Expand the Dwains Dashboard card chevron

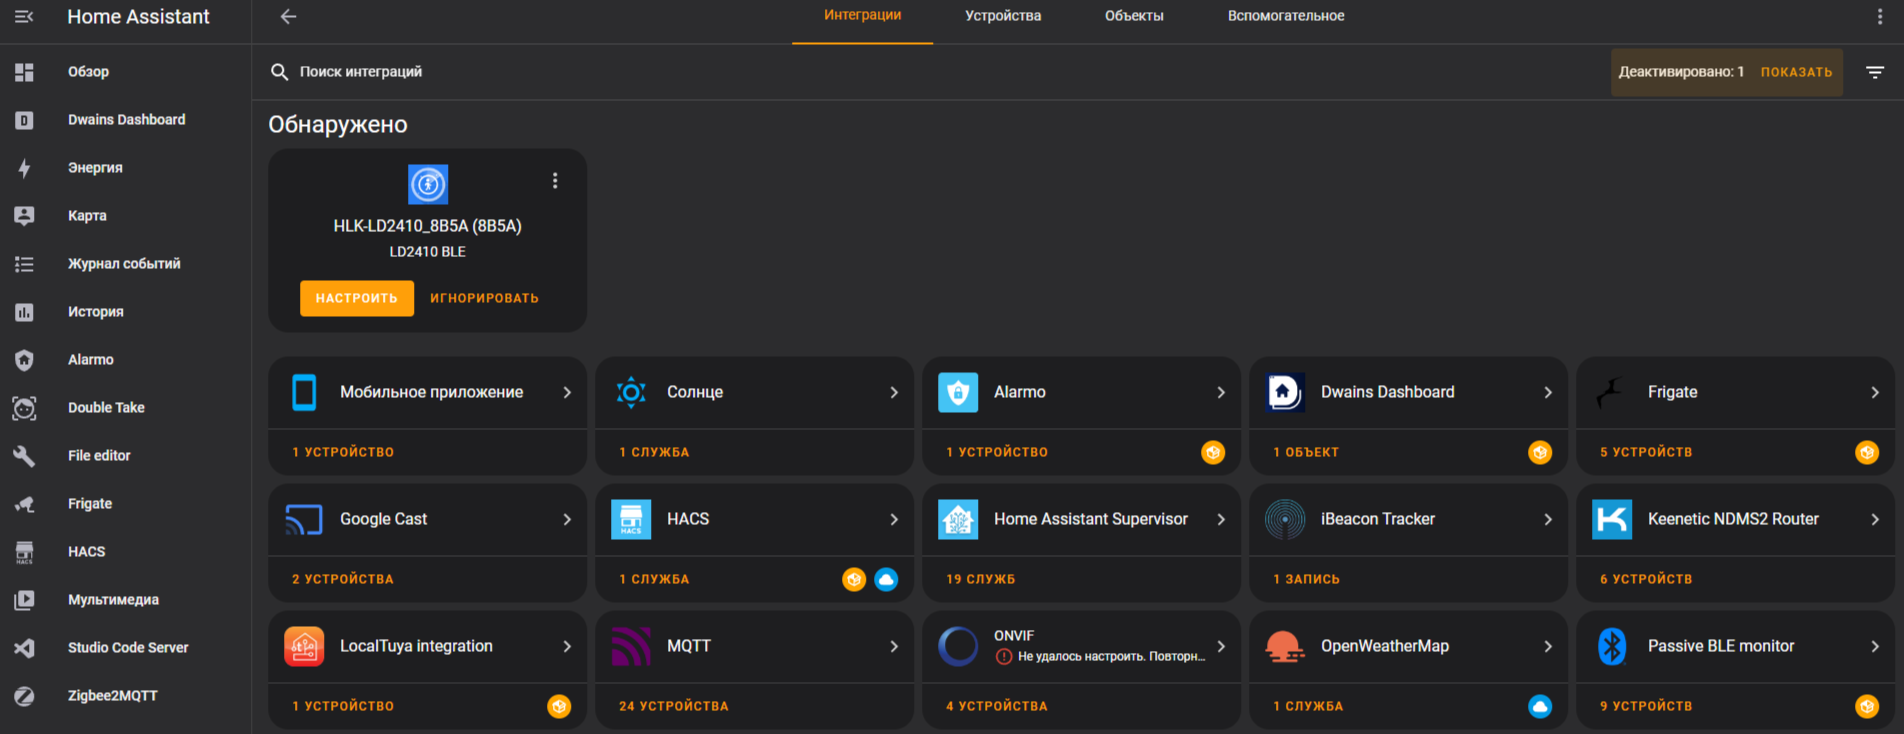click(1548, 392)
